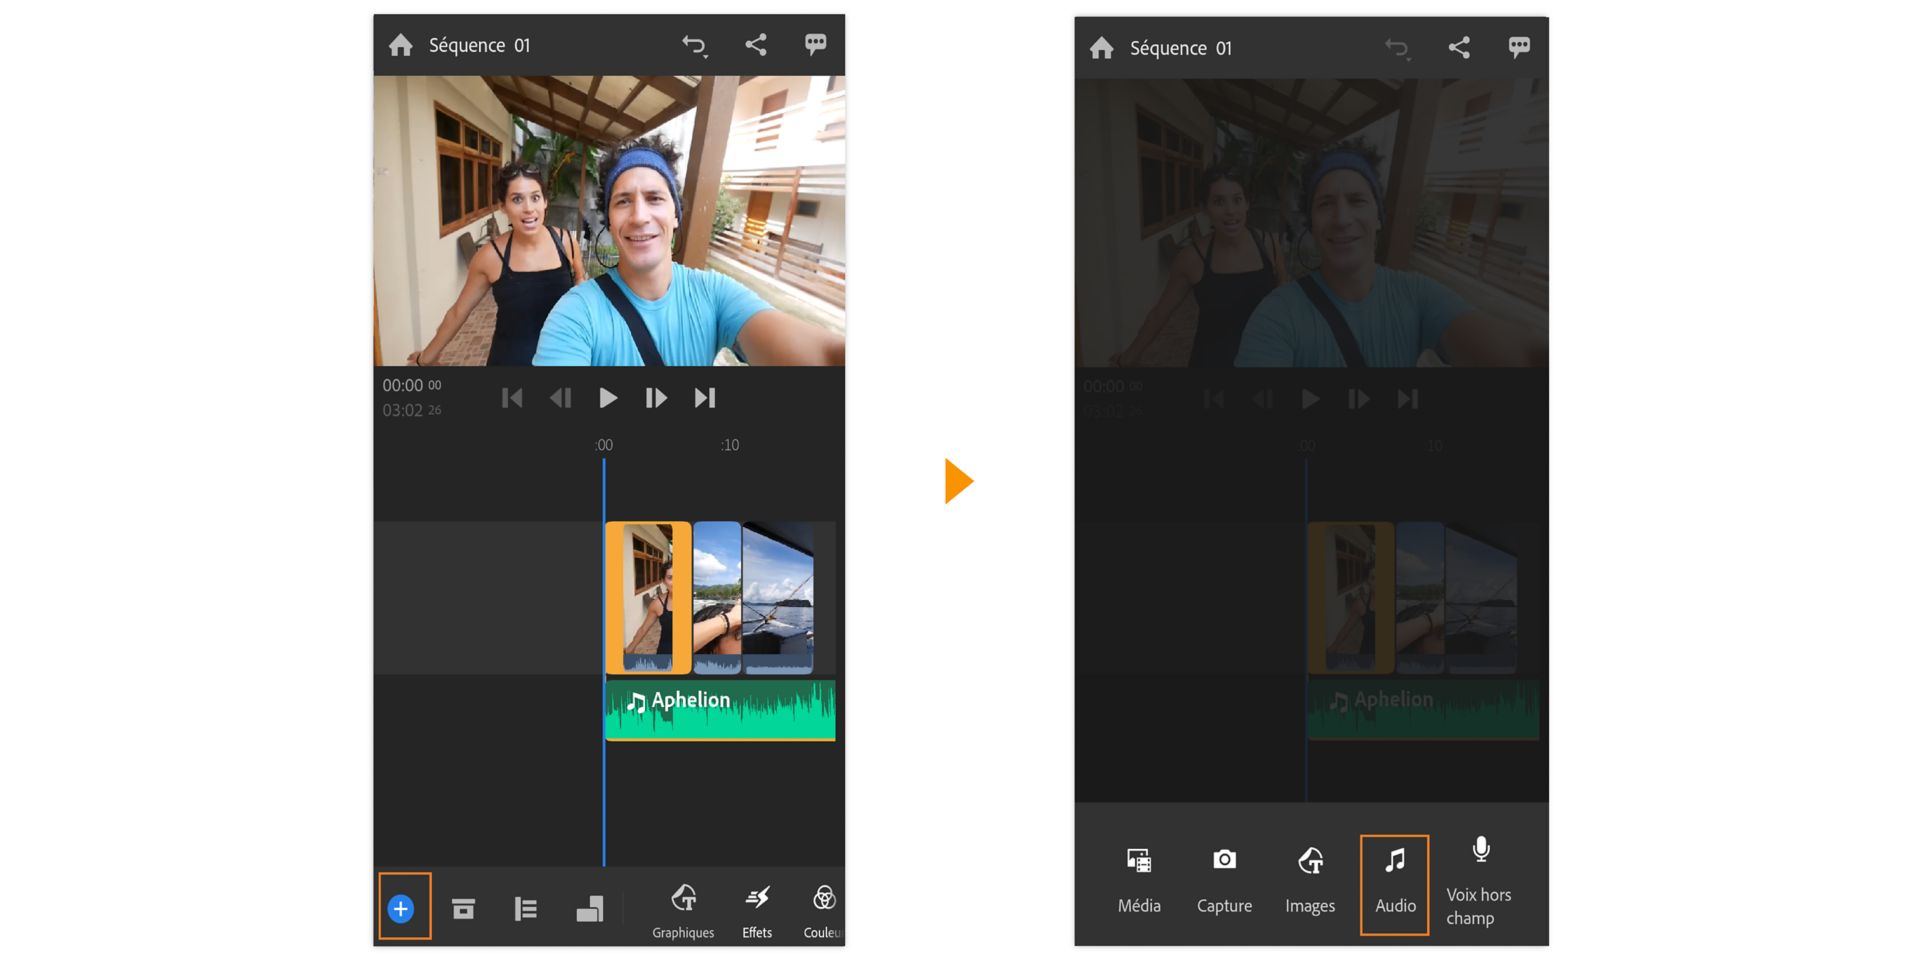This screenshot has height=963, width=1920.
Task: Select the second clip with the seated person in left timeline
Action: pyautogui.click(x=717, y=597)
